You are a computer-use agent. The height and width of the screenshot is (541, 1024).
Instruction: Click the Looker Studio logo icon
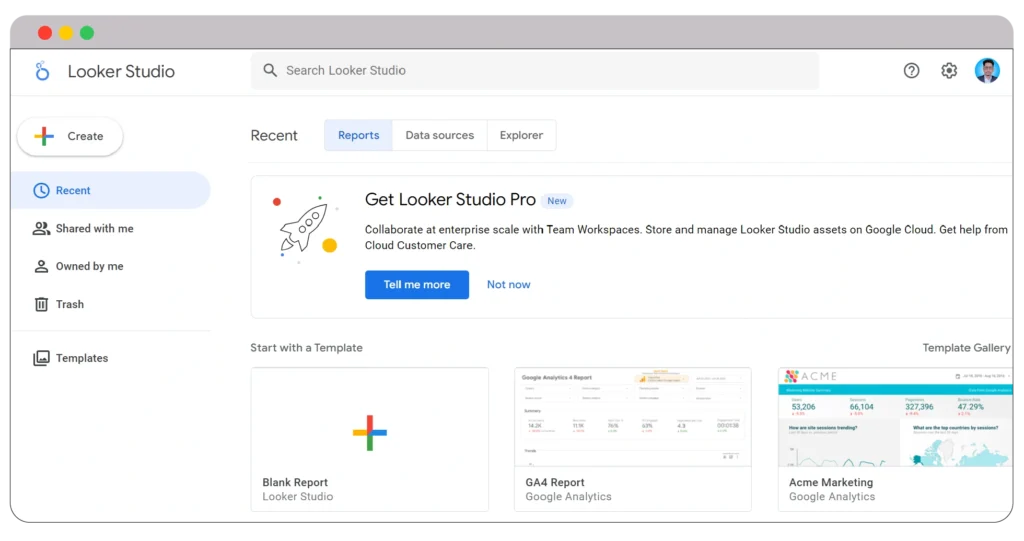coord(42,71)
